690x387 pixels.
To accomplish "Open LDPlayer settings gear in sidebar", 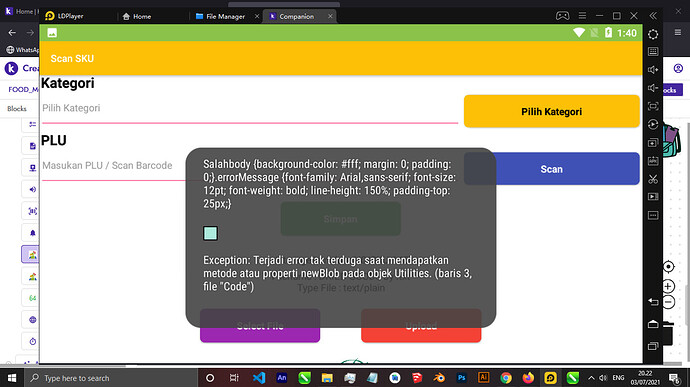I will click(653, 34).
